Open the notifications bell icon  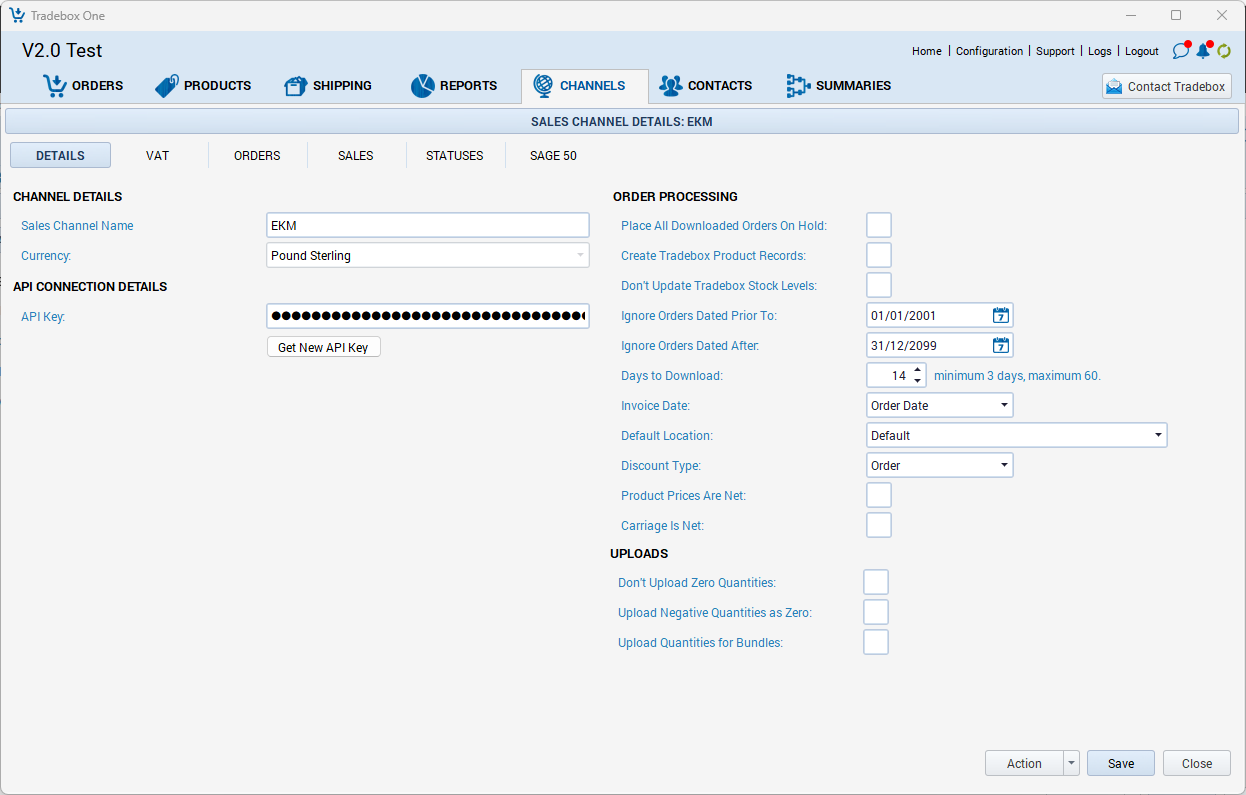tap(1203, 51)
